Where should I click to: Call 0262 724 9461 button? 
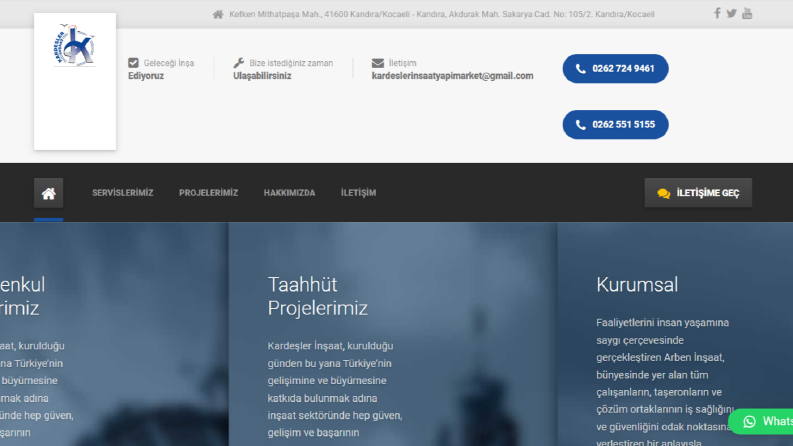[x=615, y=69]
